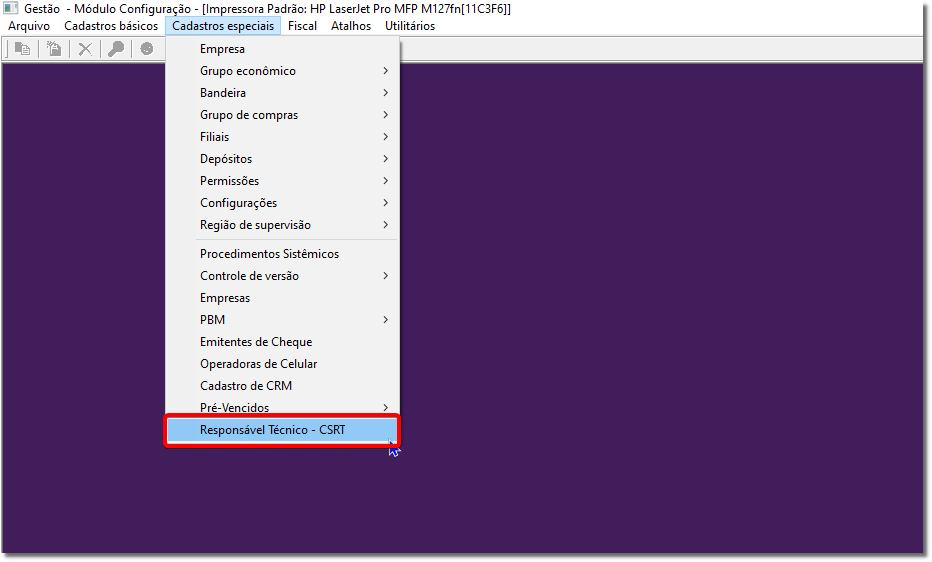Choose Operadoras de Celular entry

pyautogui.click(x=282, y=364)
